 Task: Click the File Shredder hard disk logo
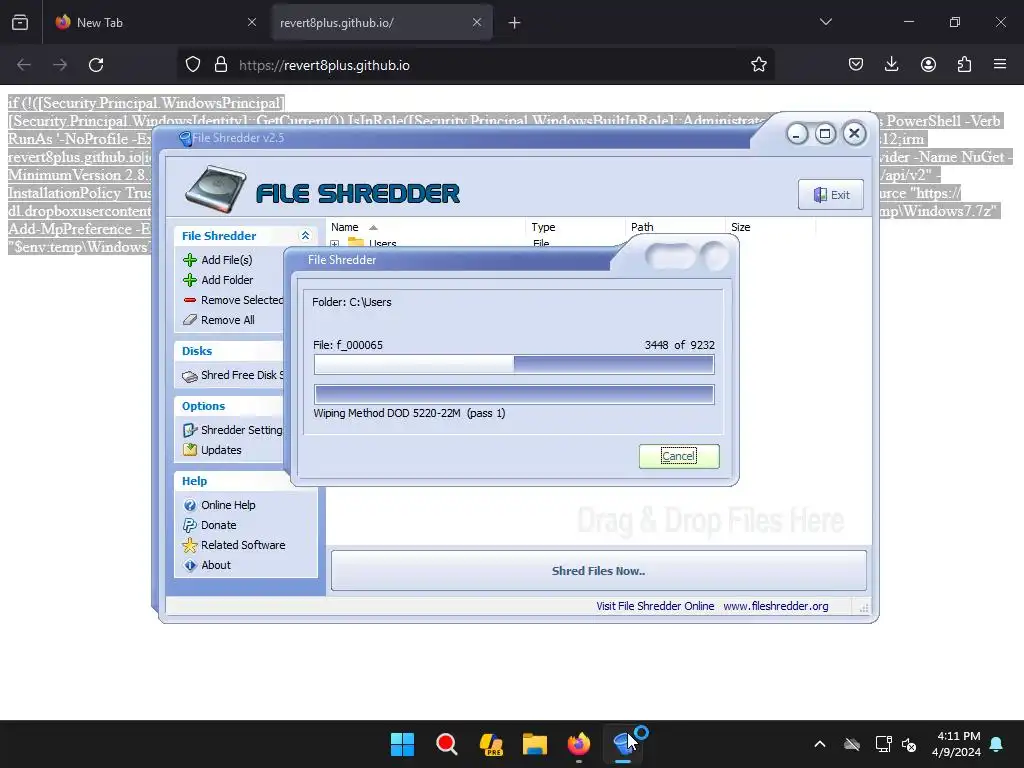[216, 189]
